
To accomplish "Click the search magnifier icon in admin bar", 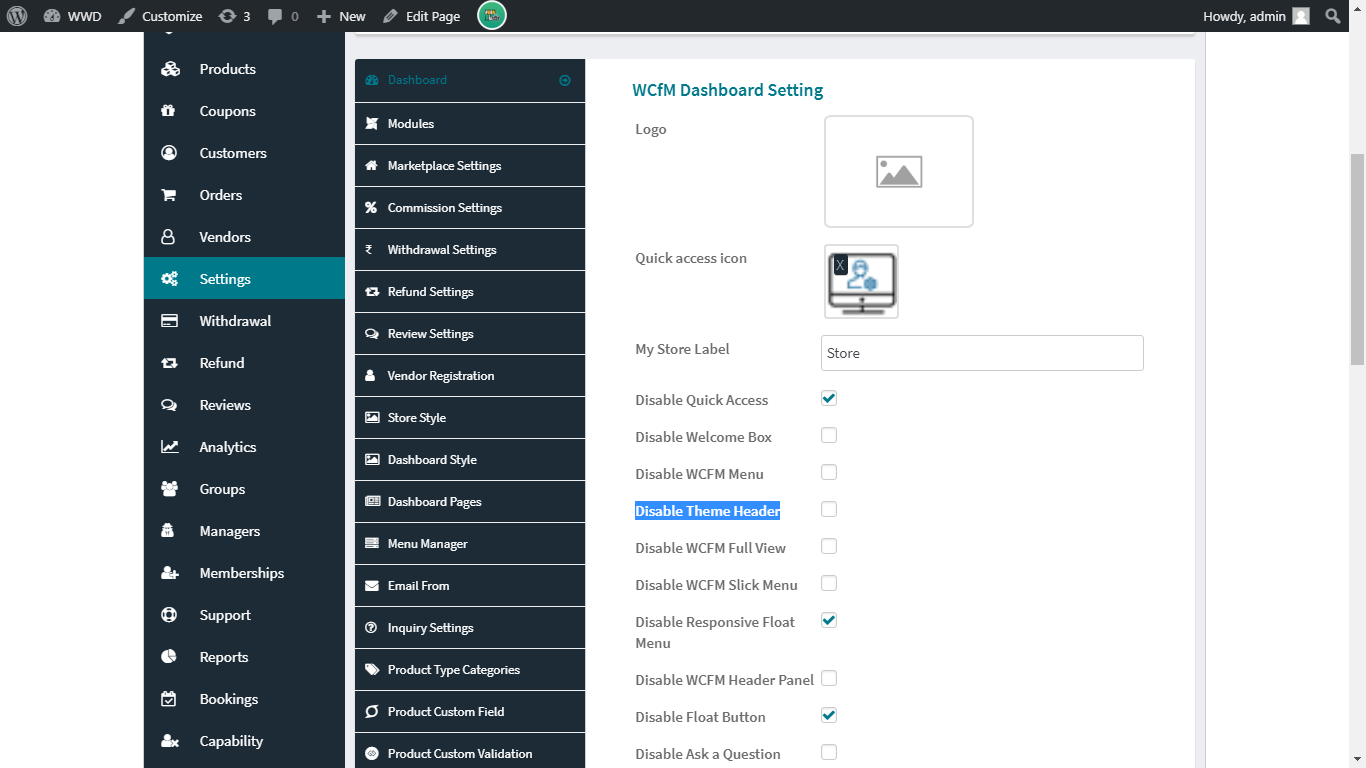I will pos(1332,16).
